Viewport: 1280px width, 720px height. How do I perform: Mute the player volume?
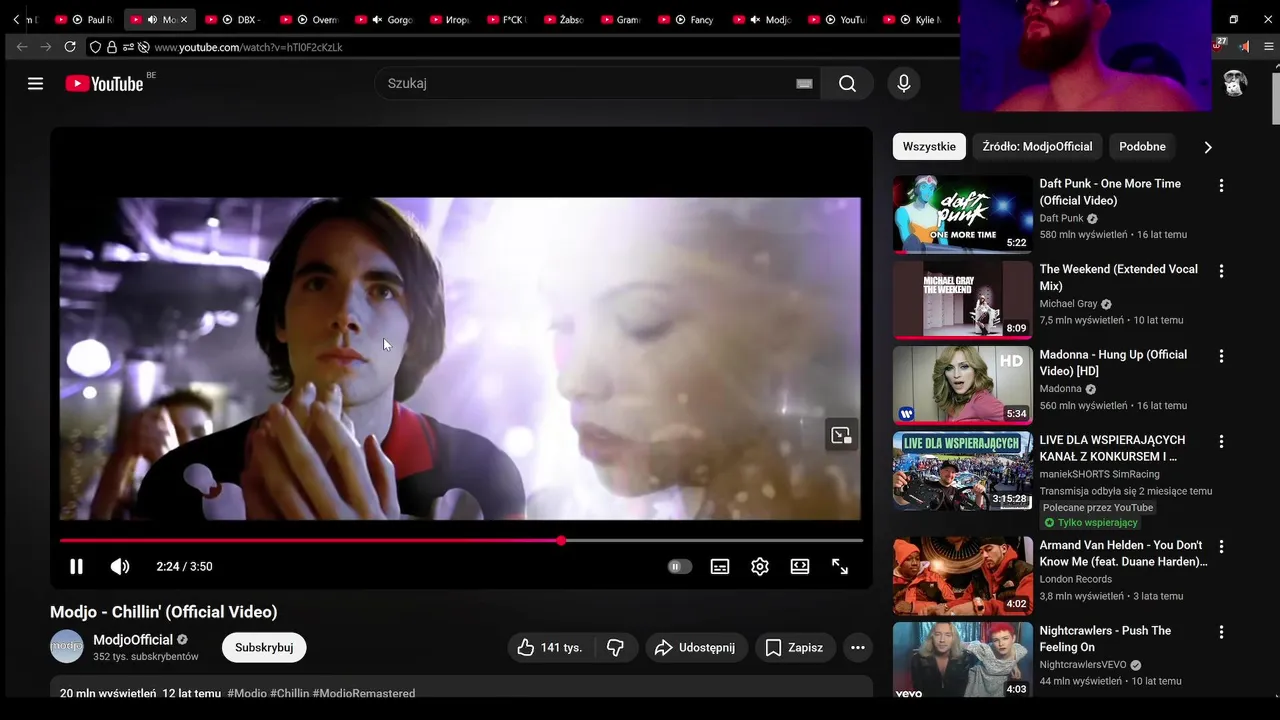coord(120,567)
